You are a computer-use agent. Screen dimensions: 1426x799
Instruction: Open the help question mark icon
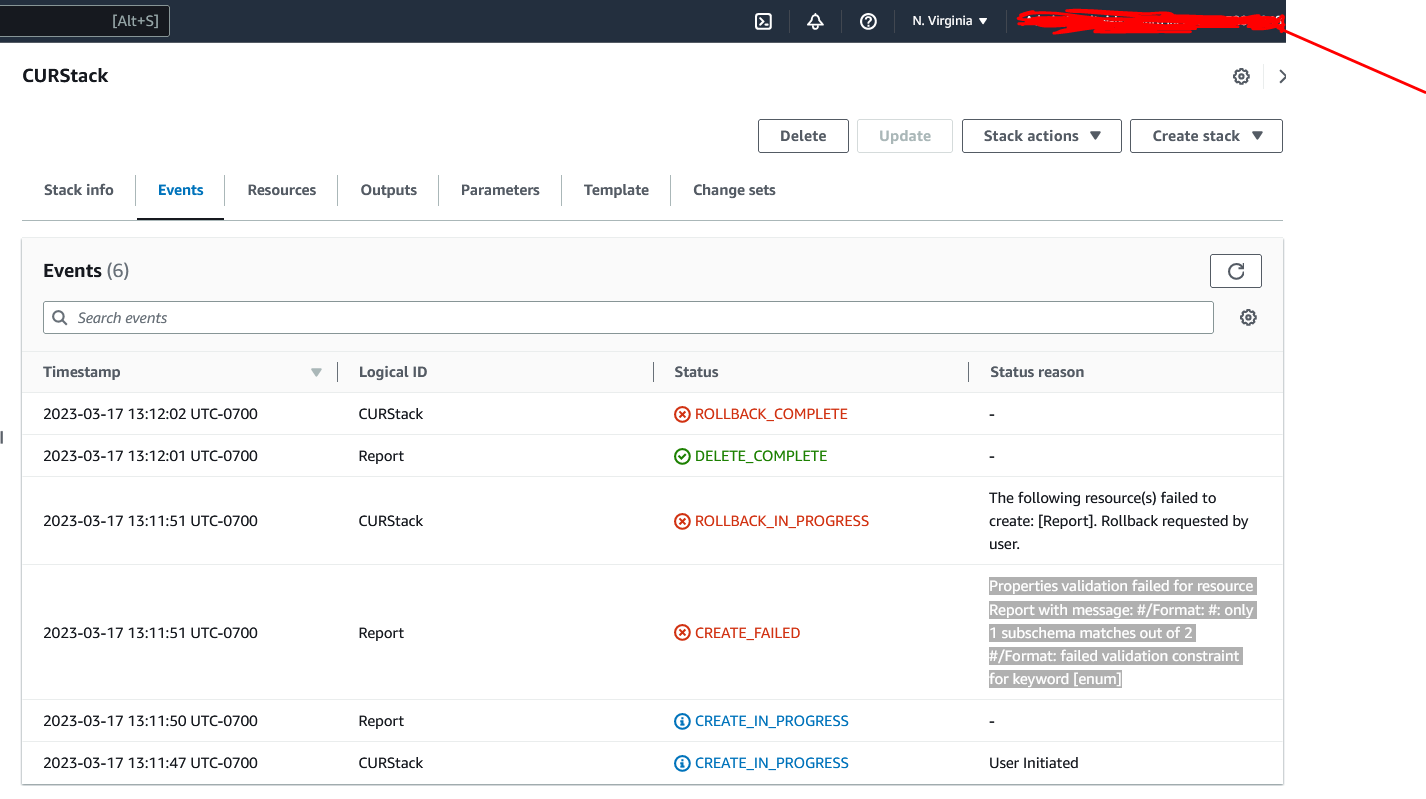click(868, 21)
